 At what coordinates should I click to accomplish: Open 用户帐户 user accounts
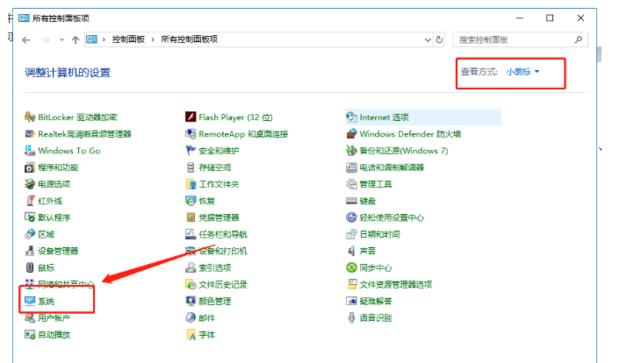47,318
